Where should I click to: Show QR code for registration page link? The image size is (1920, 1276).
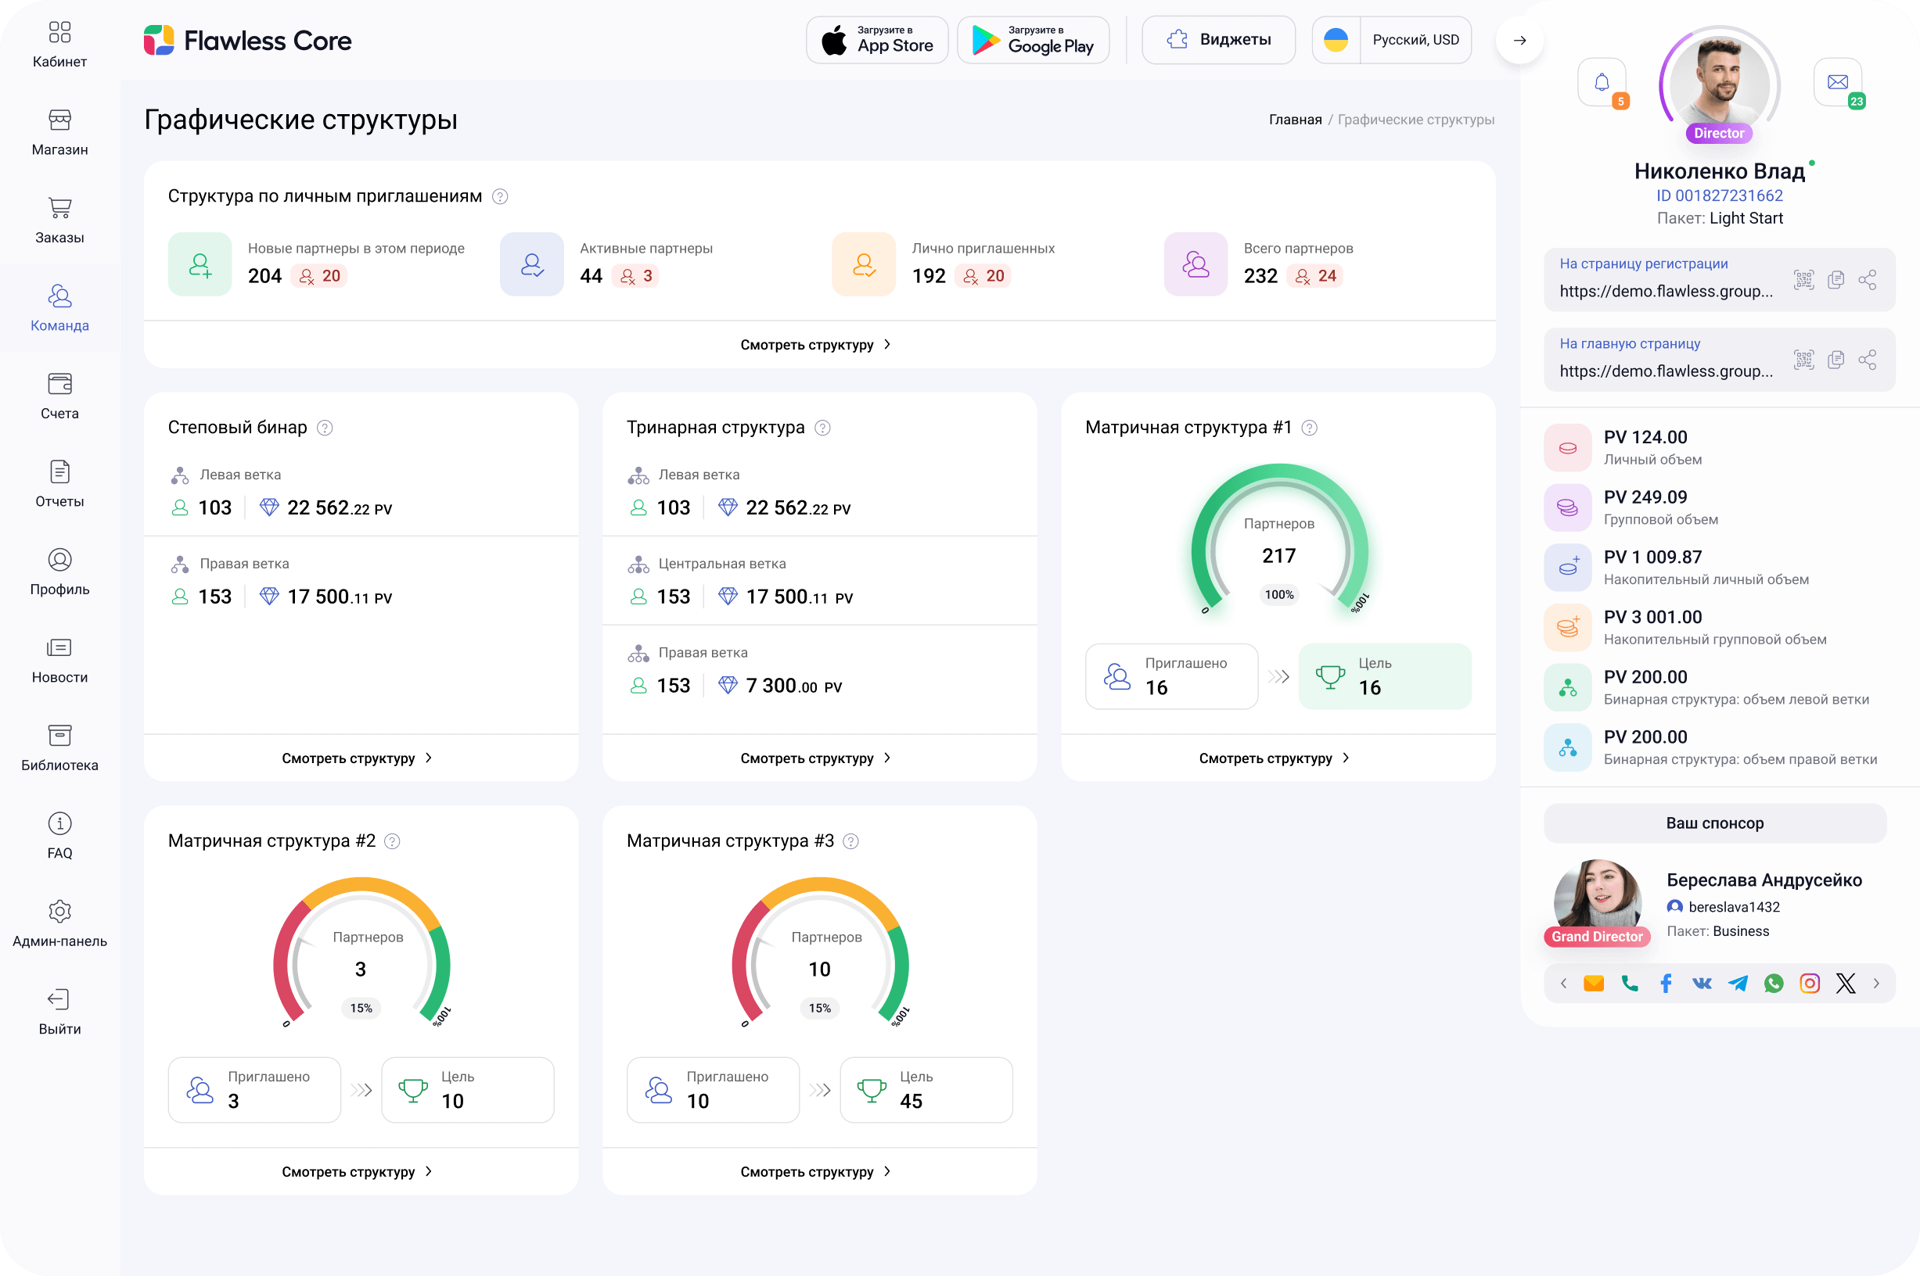[x=1803, y=280]
